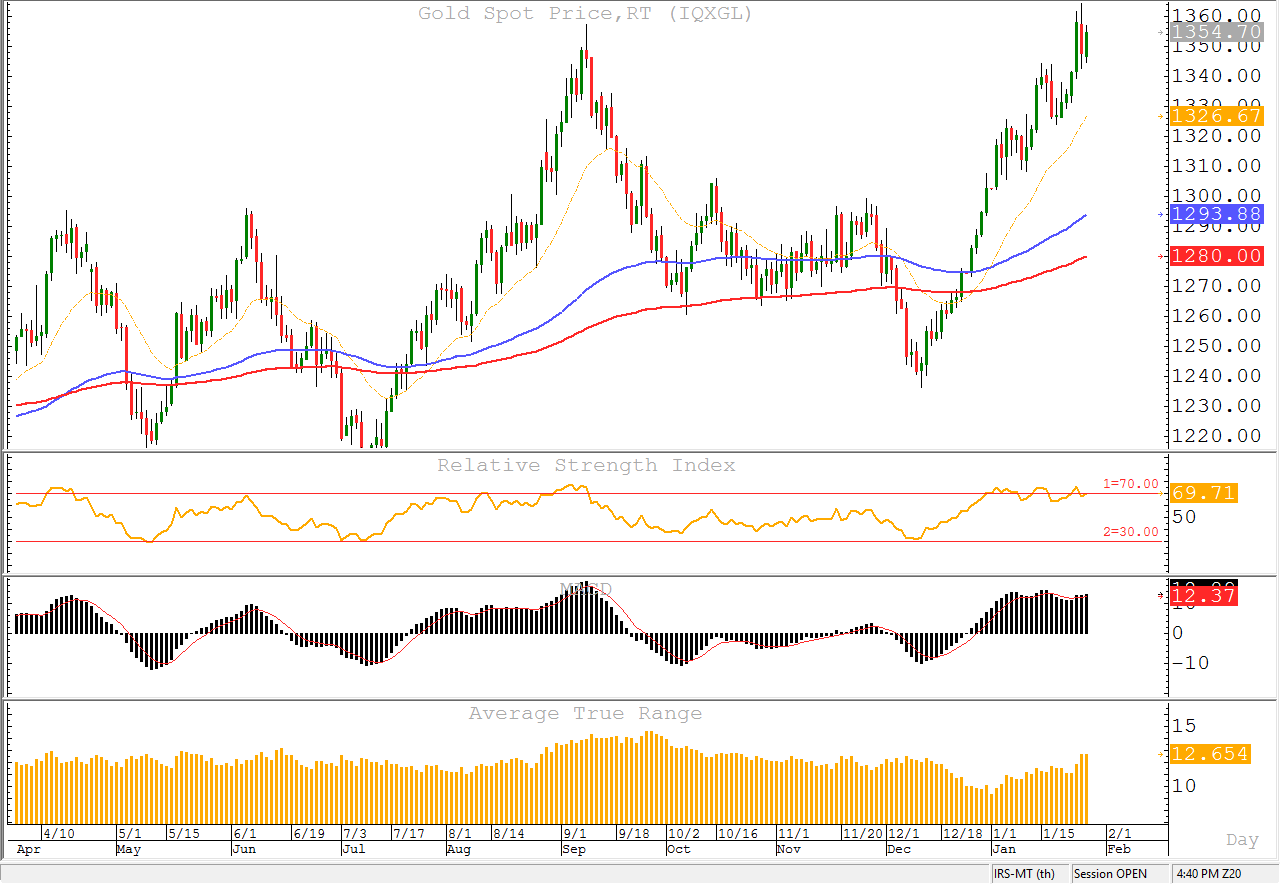The image size is (1280, 884).
Task: Click the Day timeframe label
Action: 1243,839
